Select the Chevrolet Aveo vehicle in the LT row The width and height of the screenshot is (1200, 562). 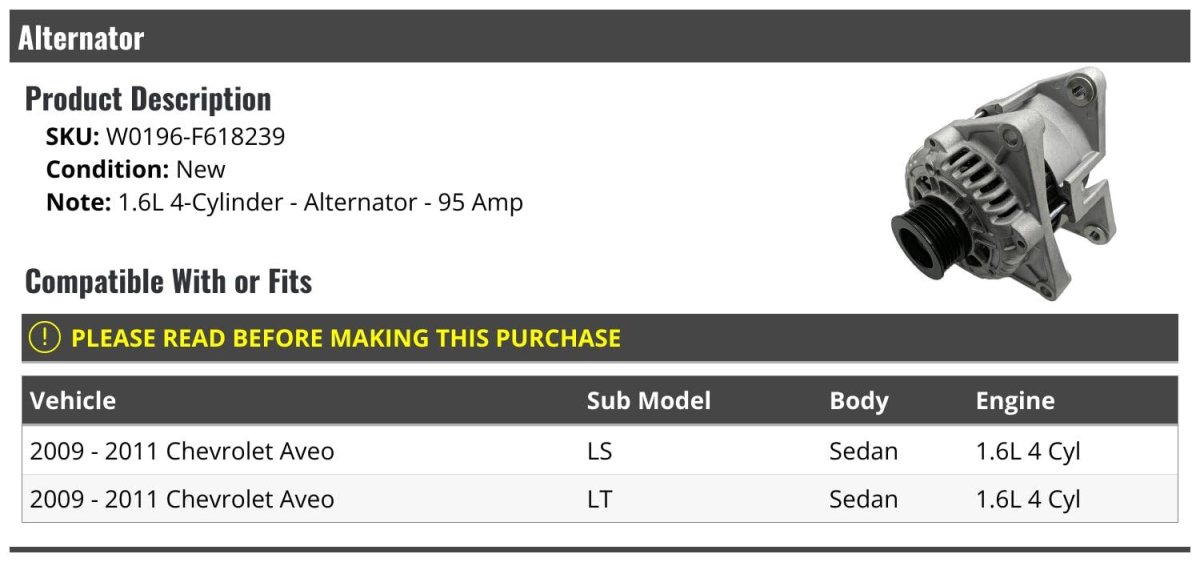182,499
